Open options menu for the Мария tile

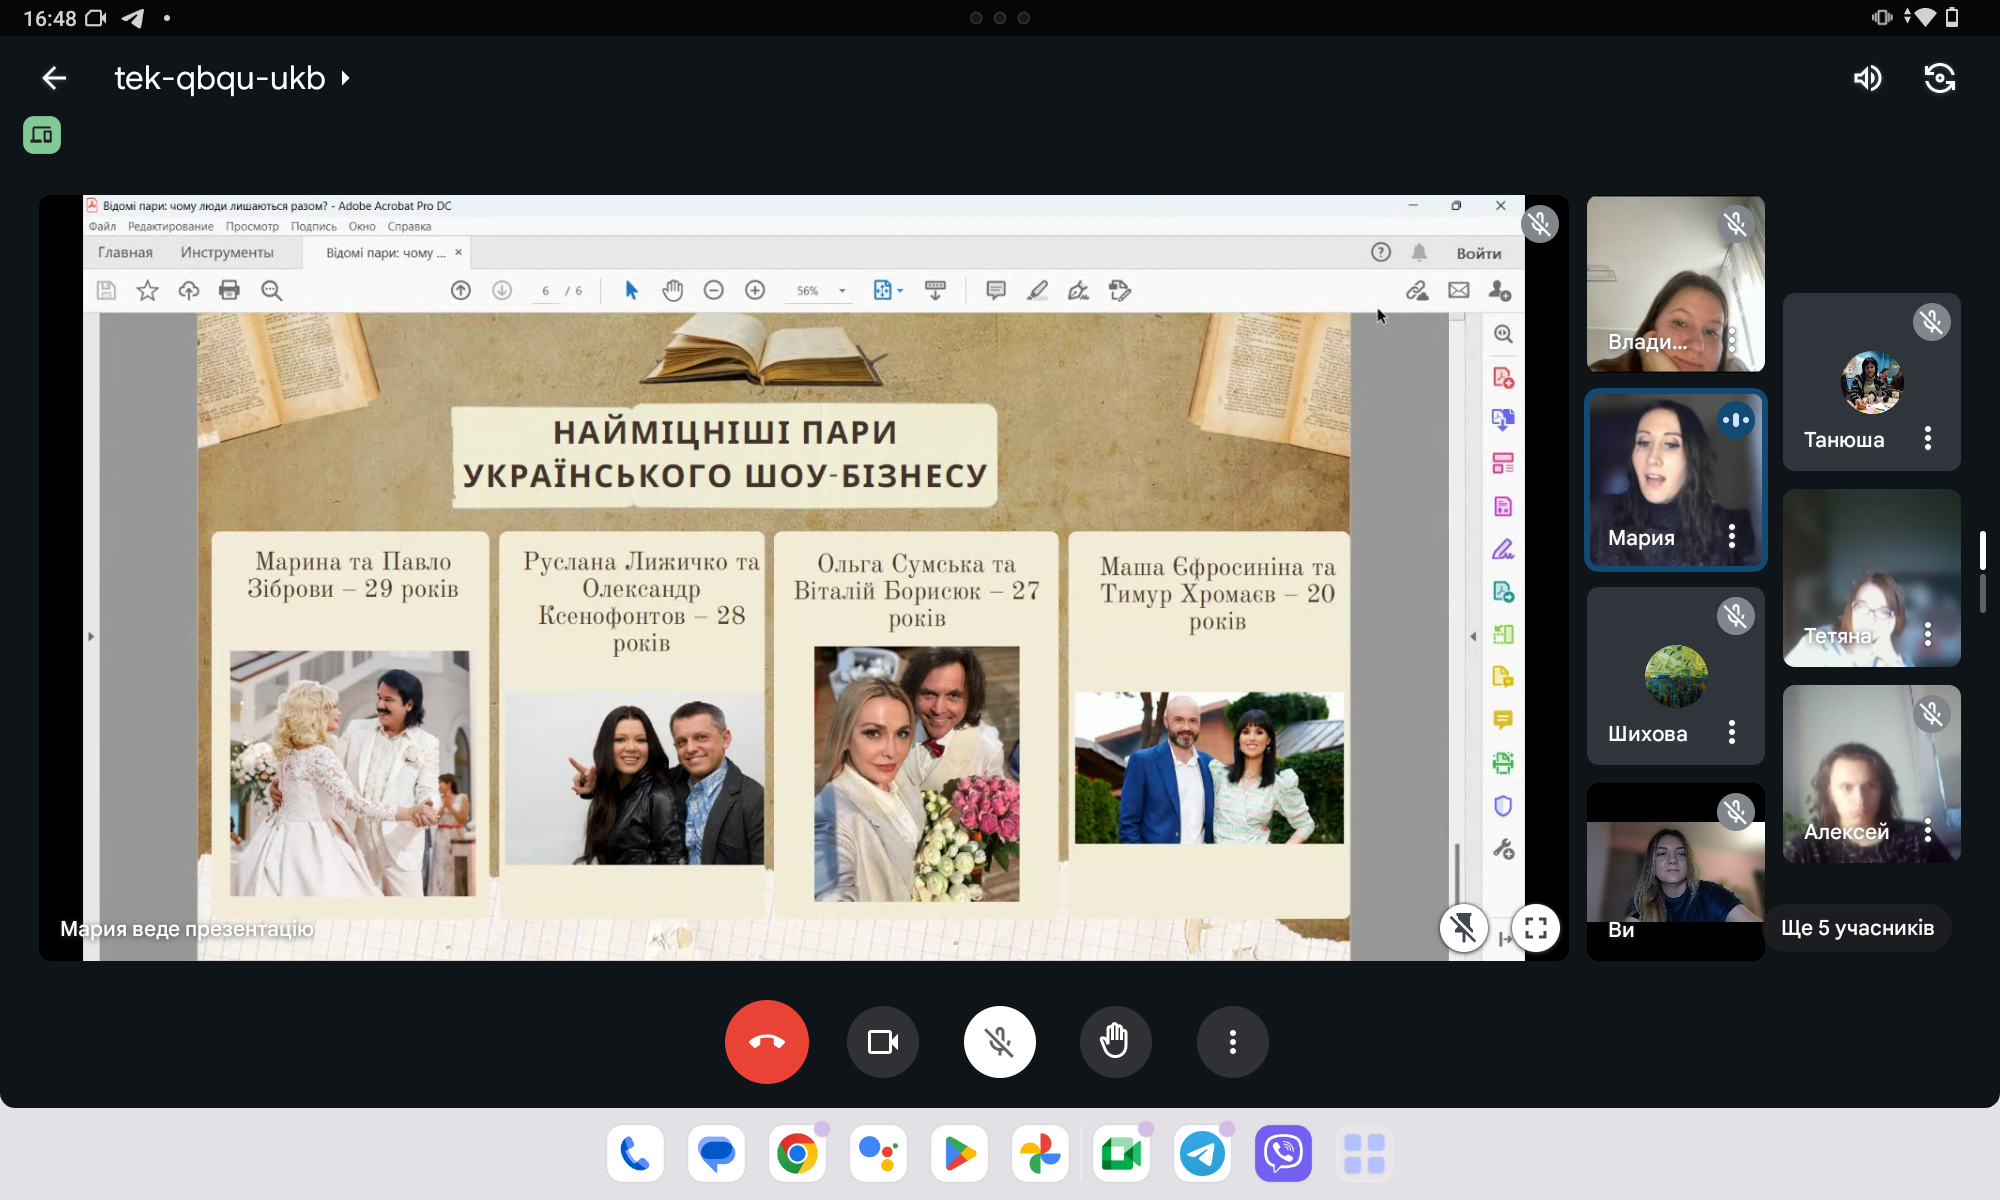tap(1731, 537)
